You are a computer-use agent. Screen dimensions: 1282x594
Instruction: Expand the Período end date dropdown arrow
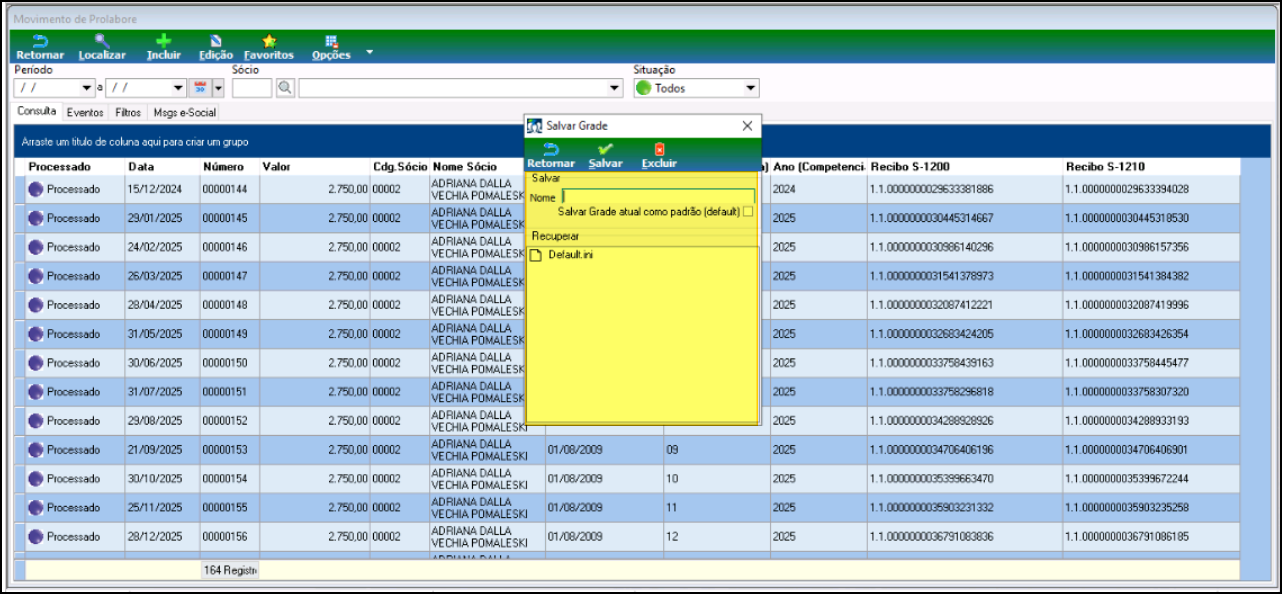click(179, 88)
